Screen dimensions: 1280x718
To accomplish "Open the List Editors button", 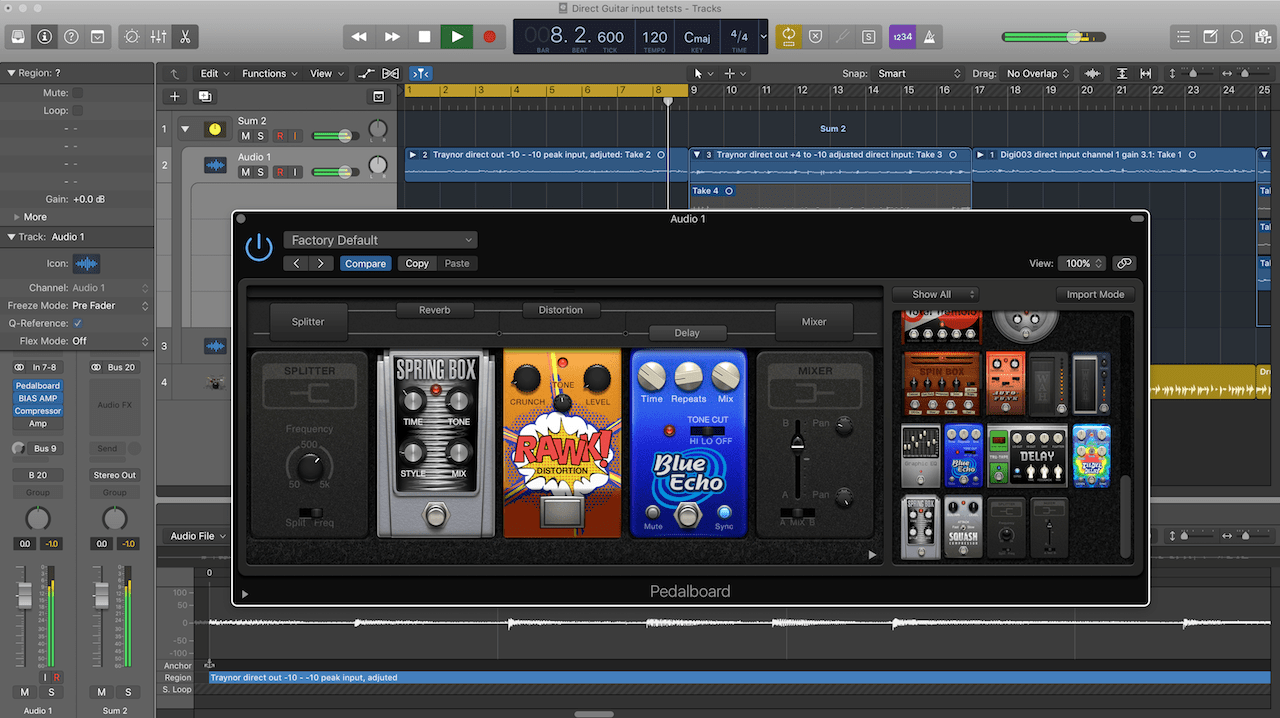I will [1183, 37].
